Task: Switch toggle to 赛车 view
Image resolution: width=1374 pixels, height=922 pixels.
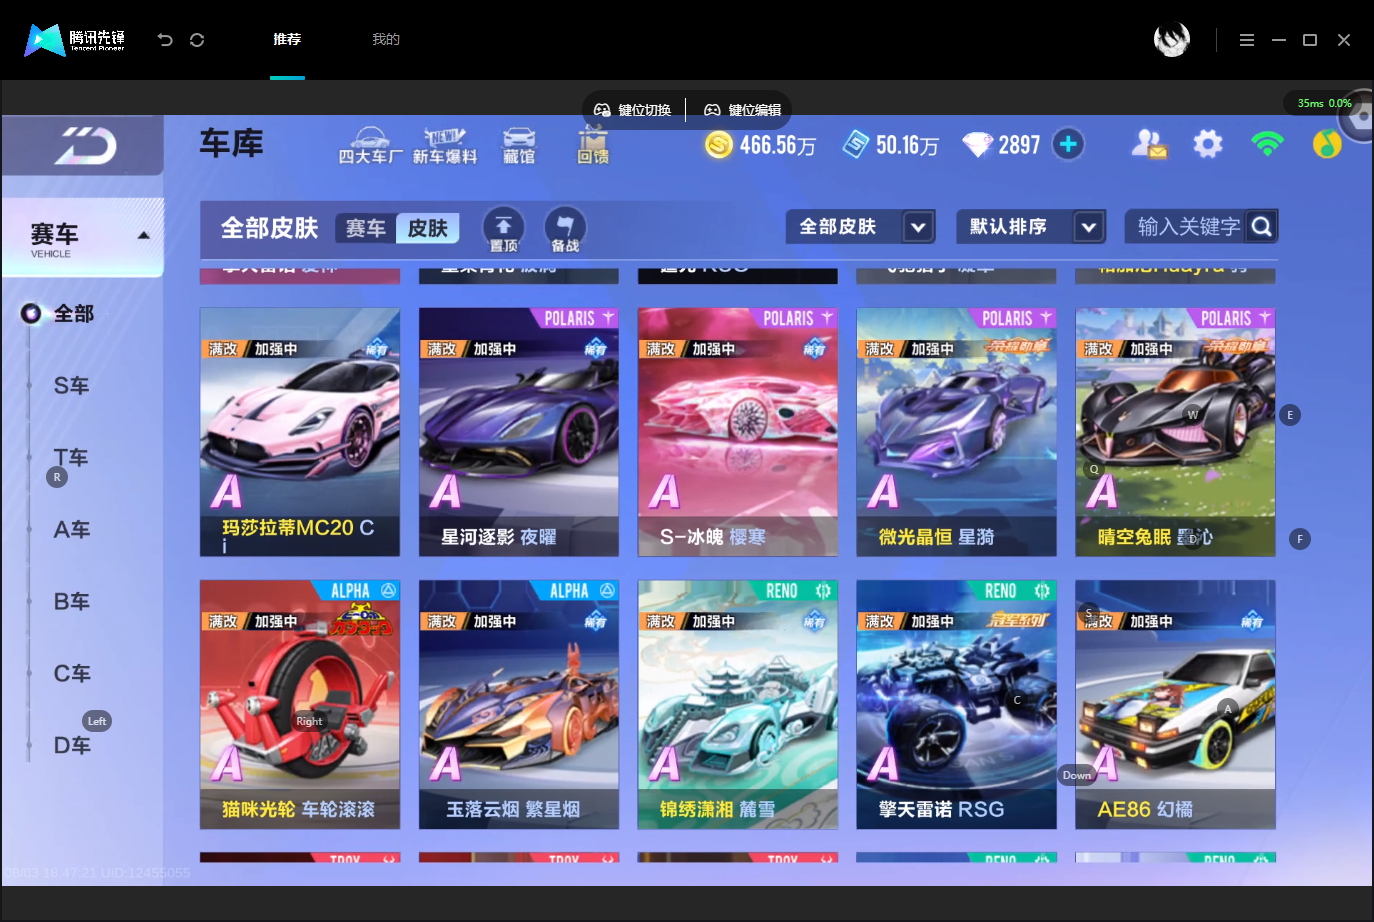Action: coord(366,228)
